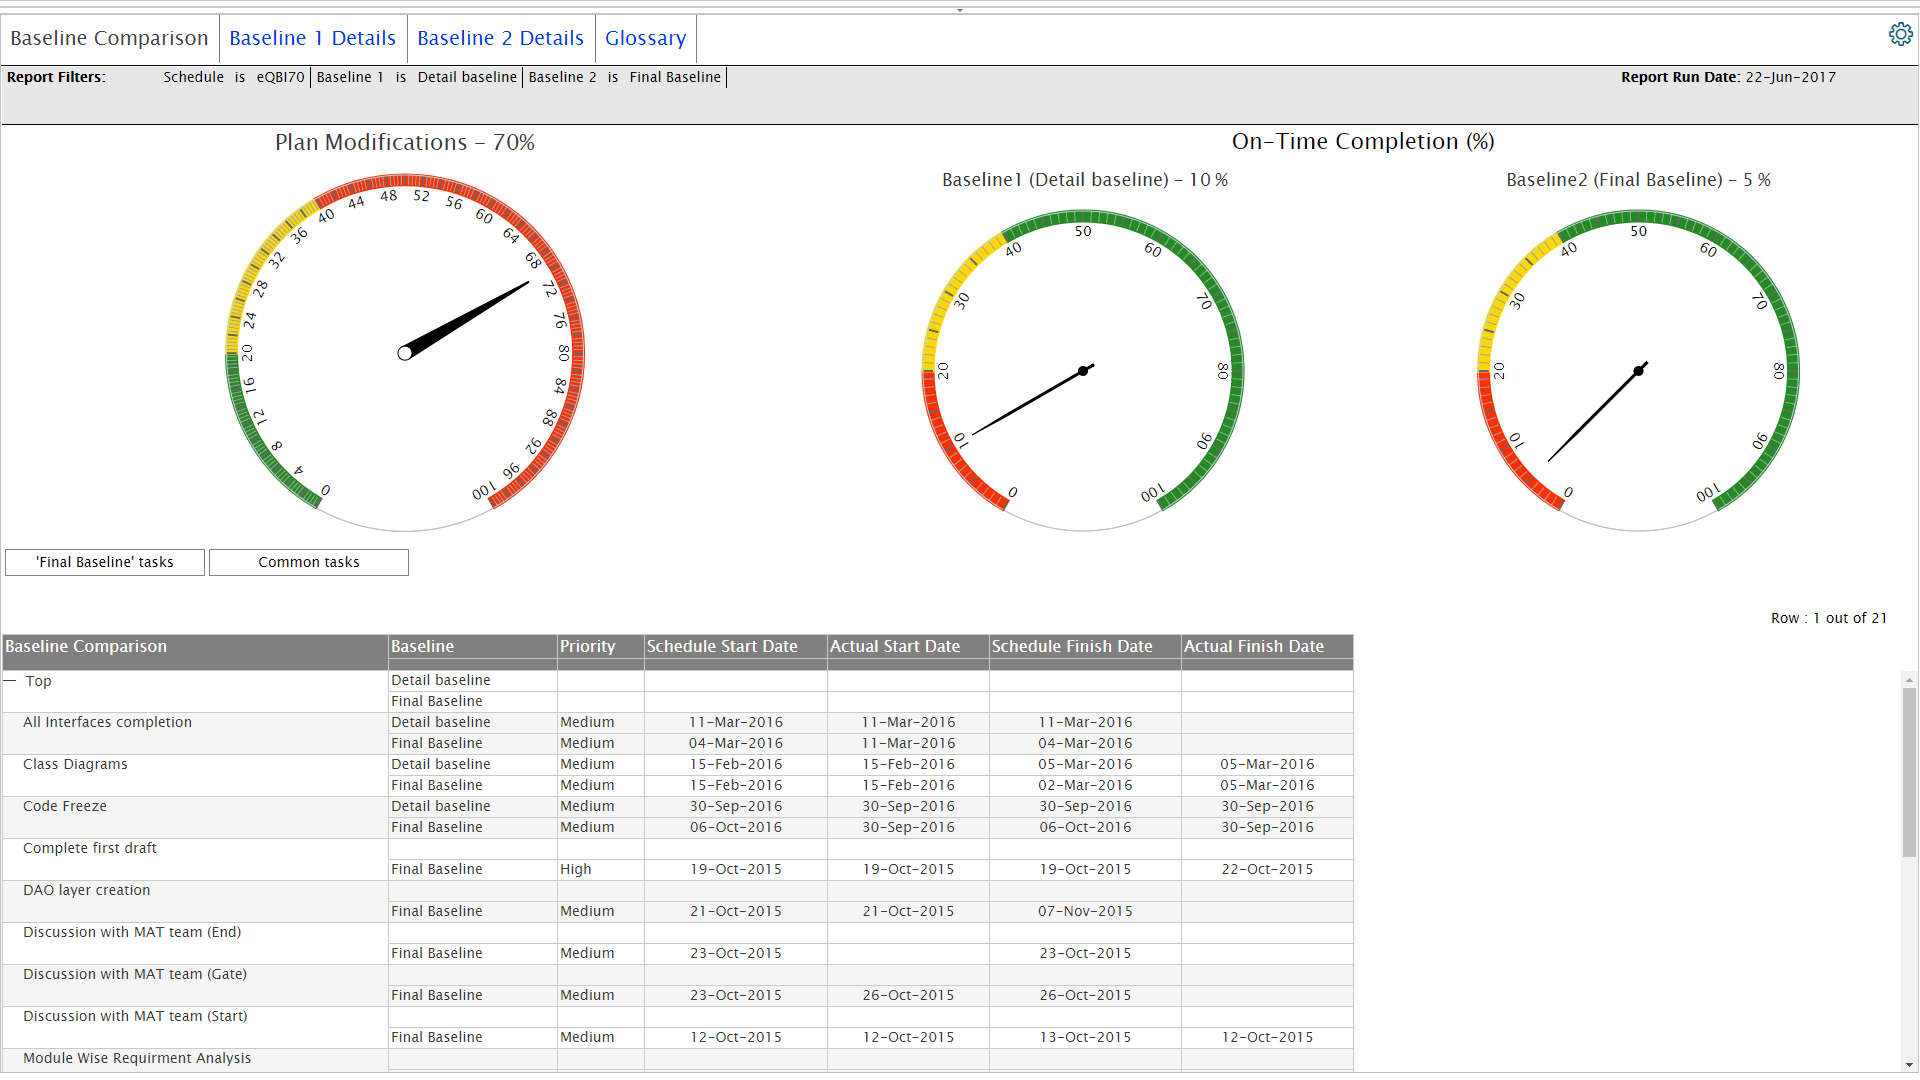The width and height of the screenshot is (1920, 1080).
Task: Click the 06-Oct-2016 schedule start date
Action: point(735,827)
